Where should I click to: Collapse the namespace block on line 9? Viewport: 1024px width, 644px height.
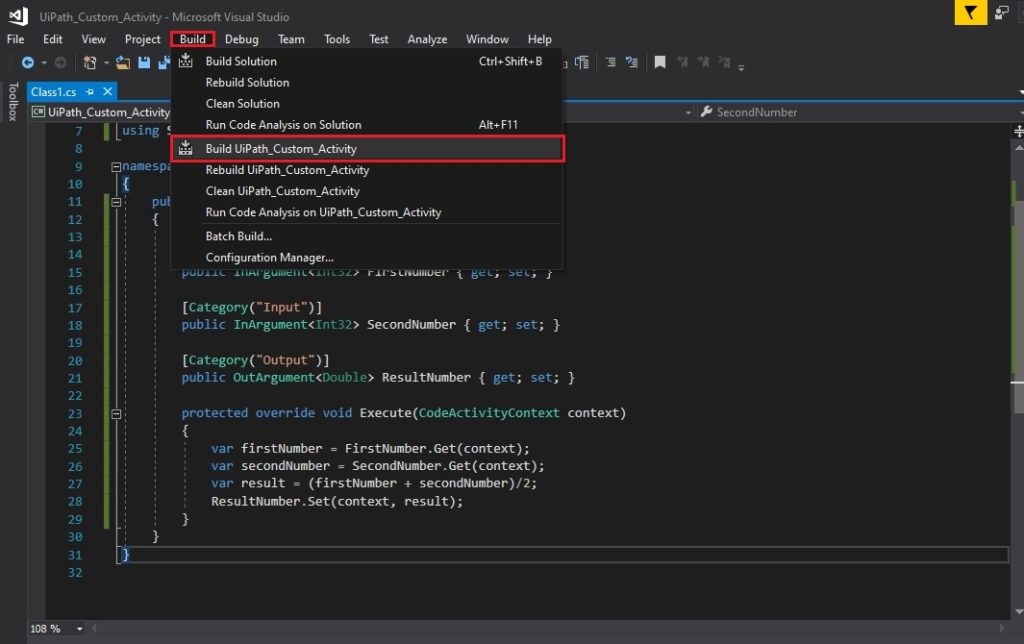click(x=116, y=167)
